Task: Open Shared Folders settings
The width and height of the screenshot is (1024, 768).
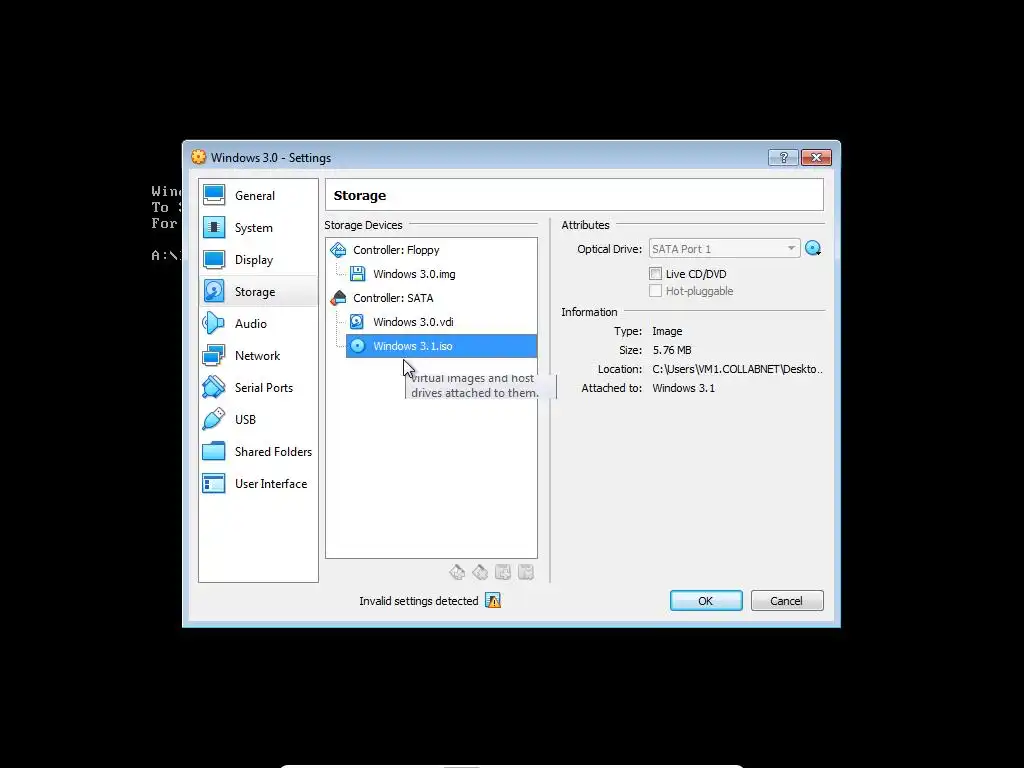Action: (258, 451)
